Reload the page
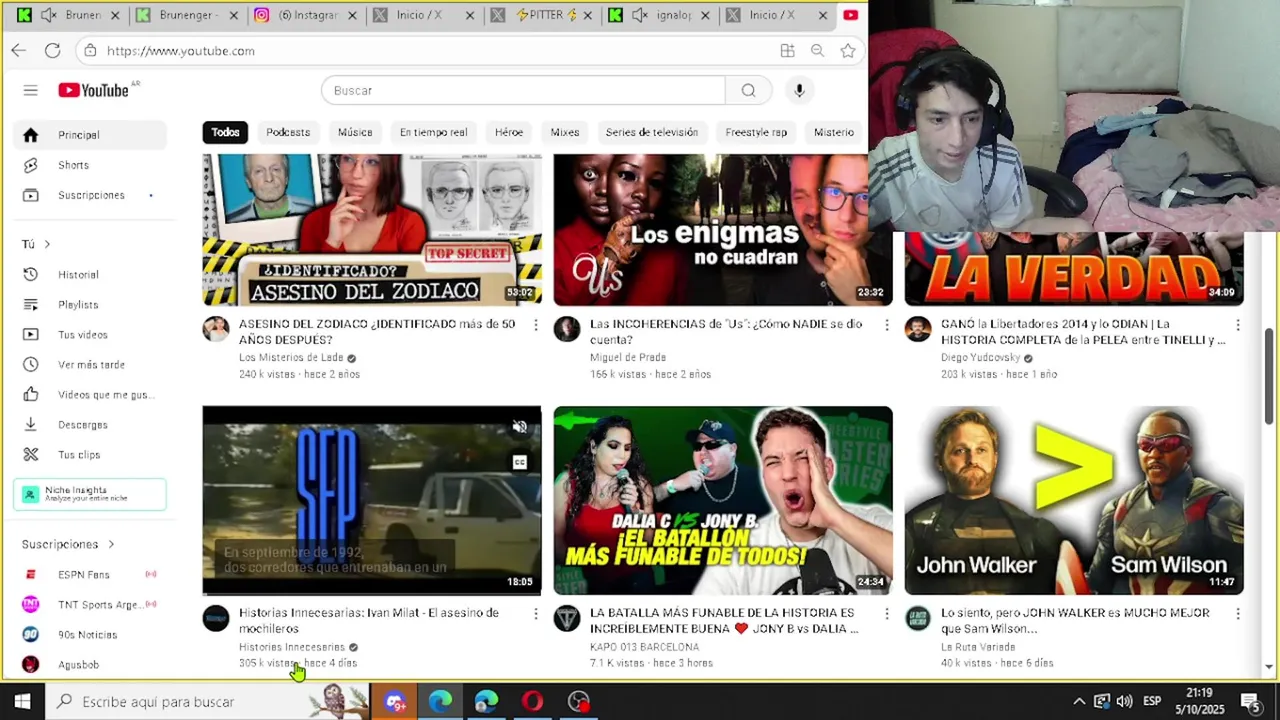 (52, 50)
